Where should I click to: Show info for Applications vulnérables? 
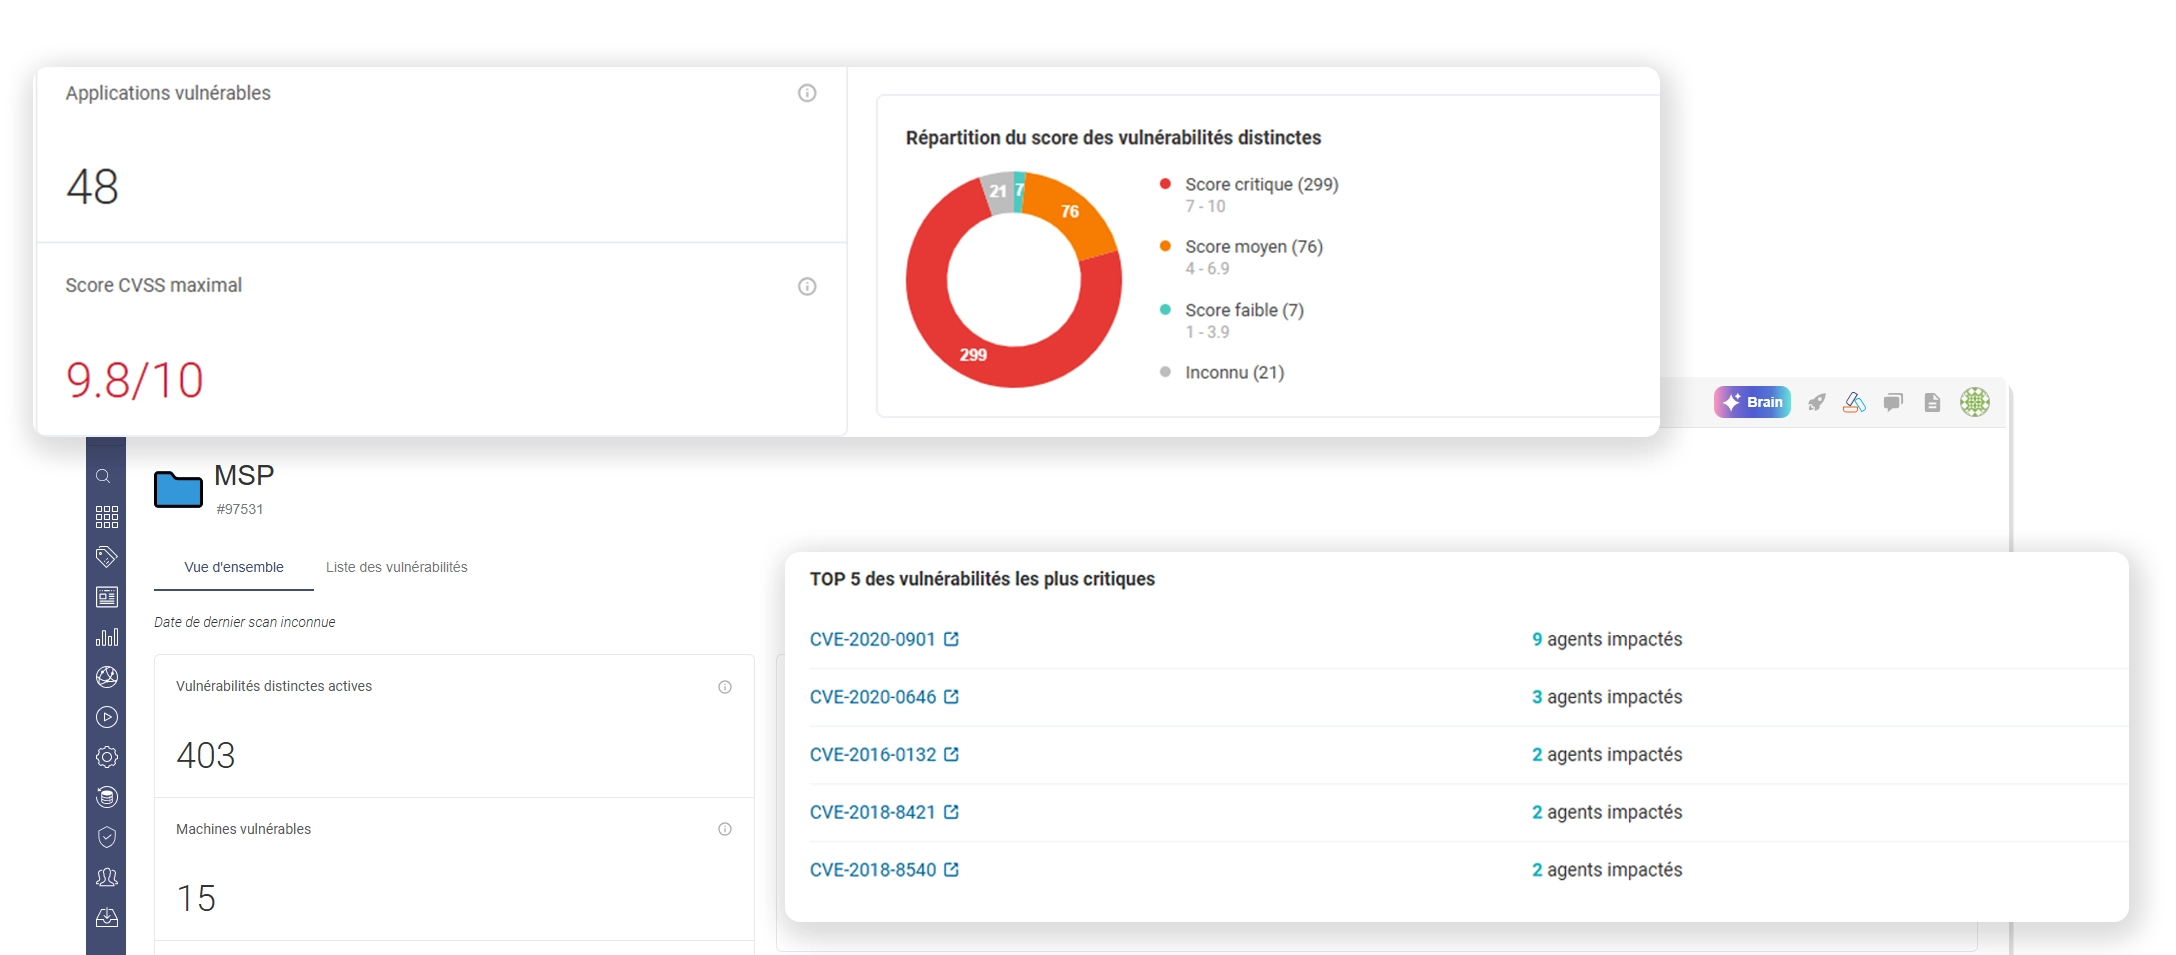807,93
